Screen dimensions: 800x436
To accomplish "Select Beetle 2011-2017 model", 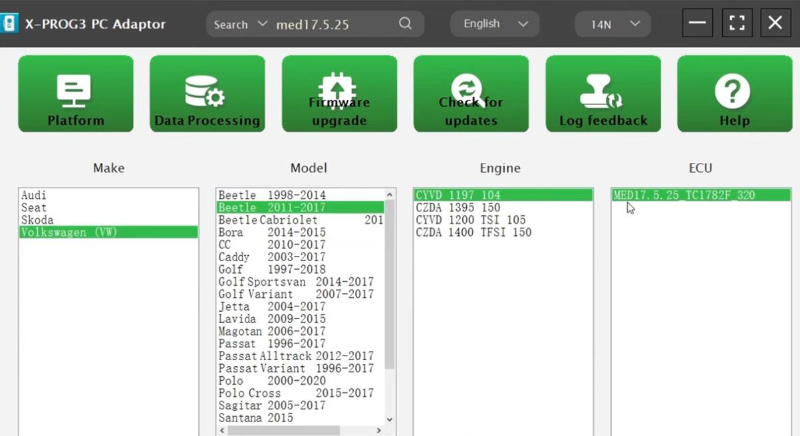I will [300, 208].
